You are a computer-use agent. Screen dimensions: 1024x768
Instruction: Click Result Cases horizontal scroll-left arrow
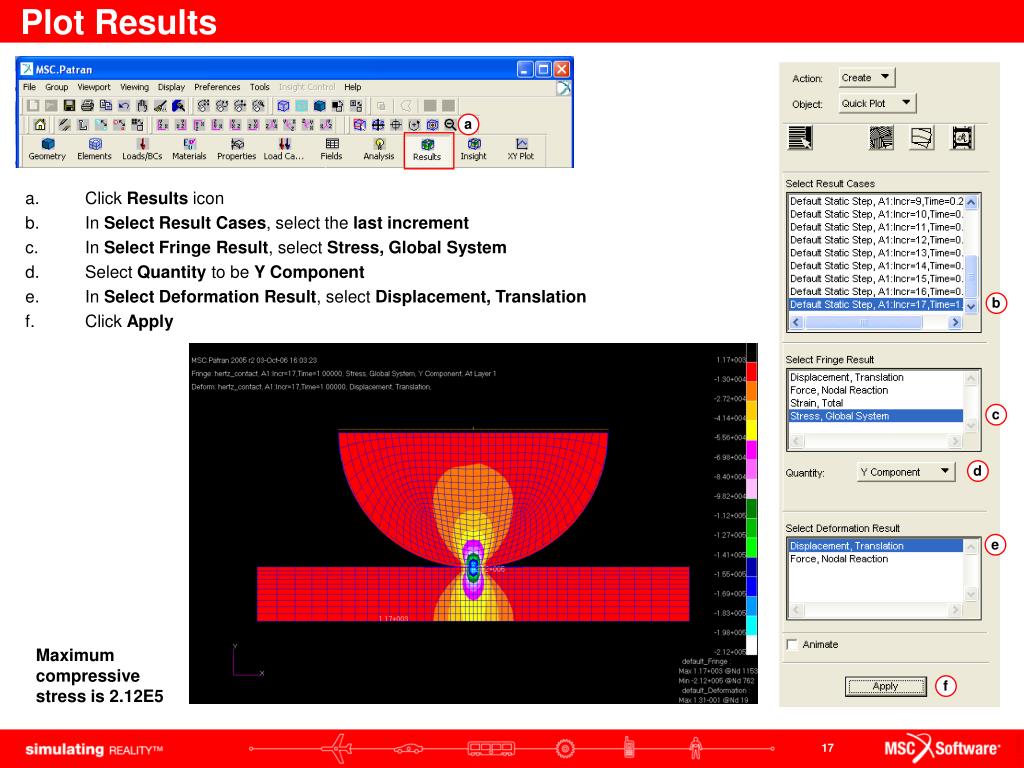pos(796,322)
